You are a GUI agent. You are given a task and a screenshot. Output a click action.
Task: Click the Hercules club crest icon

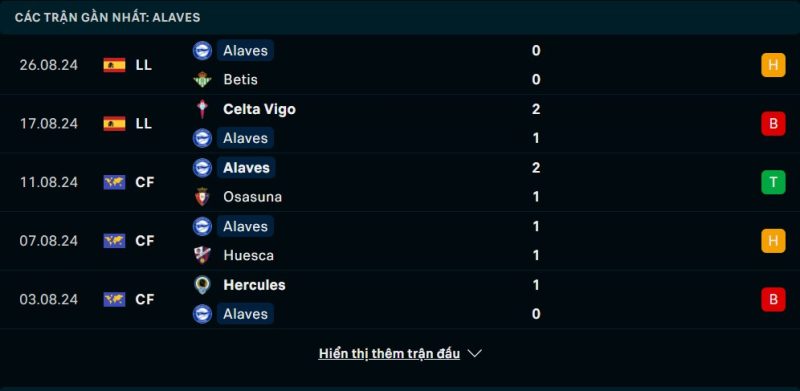(203, 285)
